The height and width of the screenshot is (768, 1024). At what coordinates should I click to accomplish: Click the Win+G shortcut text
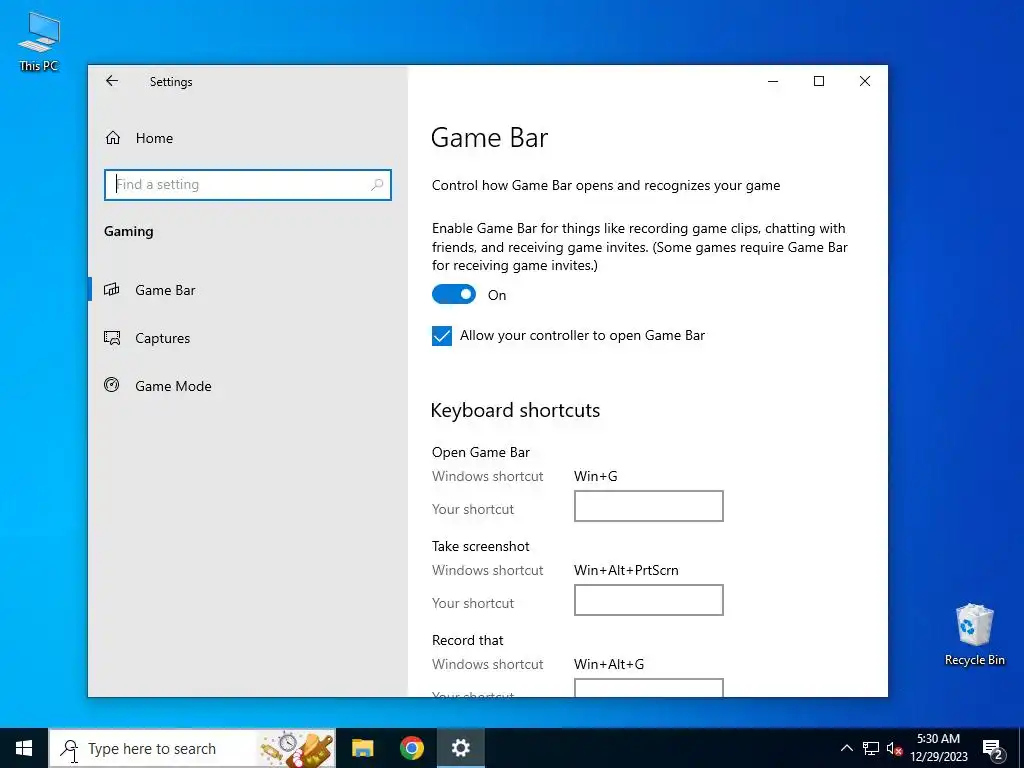(596, 476)
